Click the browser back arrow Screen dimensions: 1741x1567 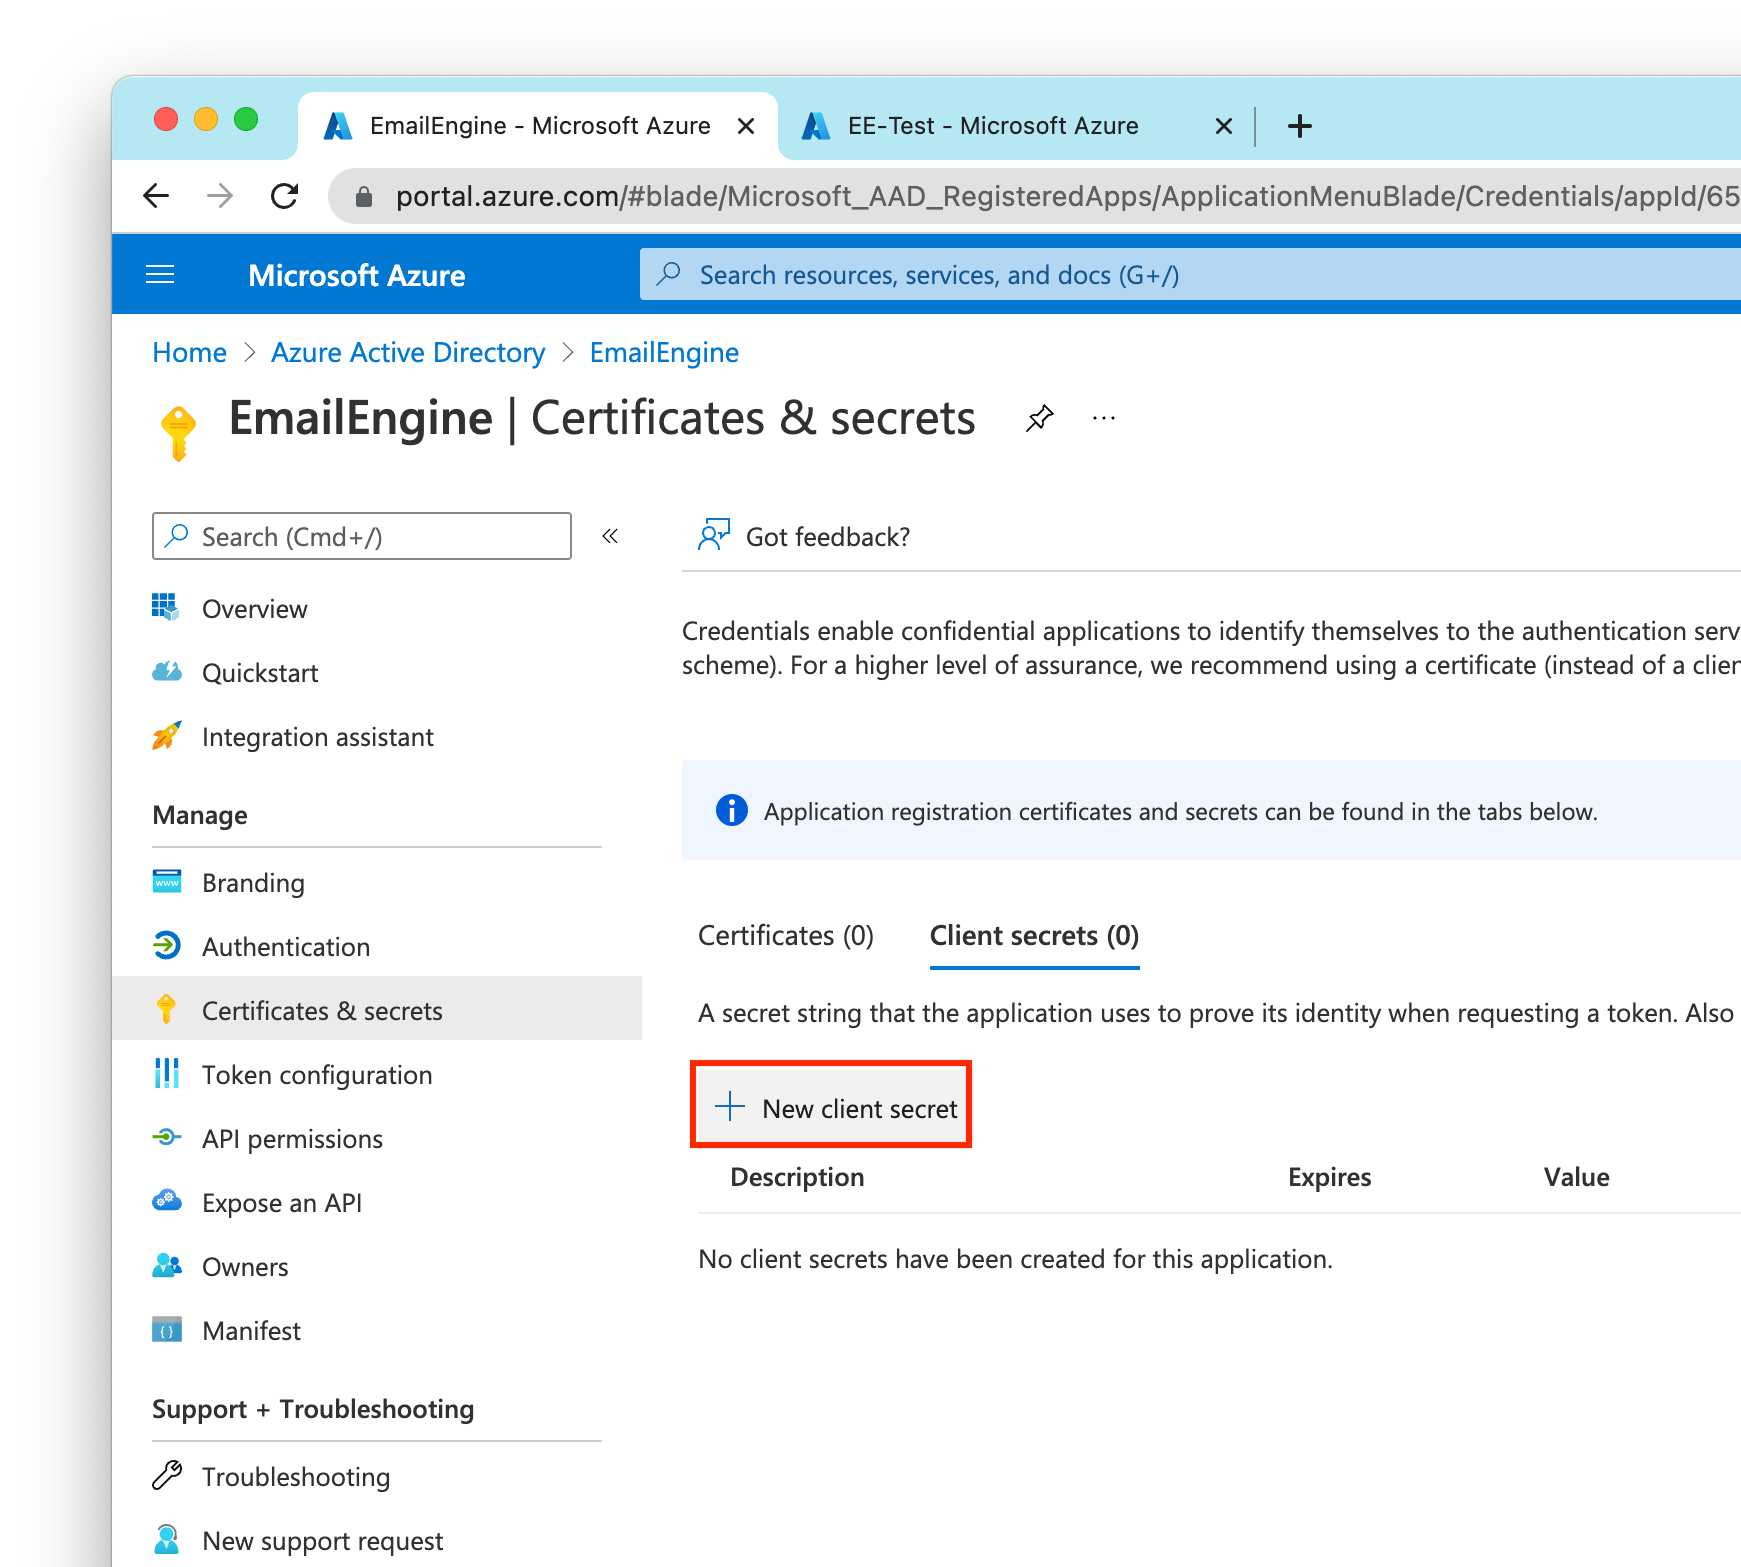click(x=156, y=196)
